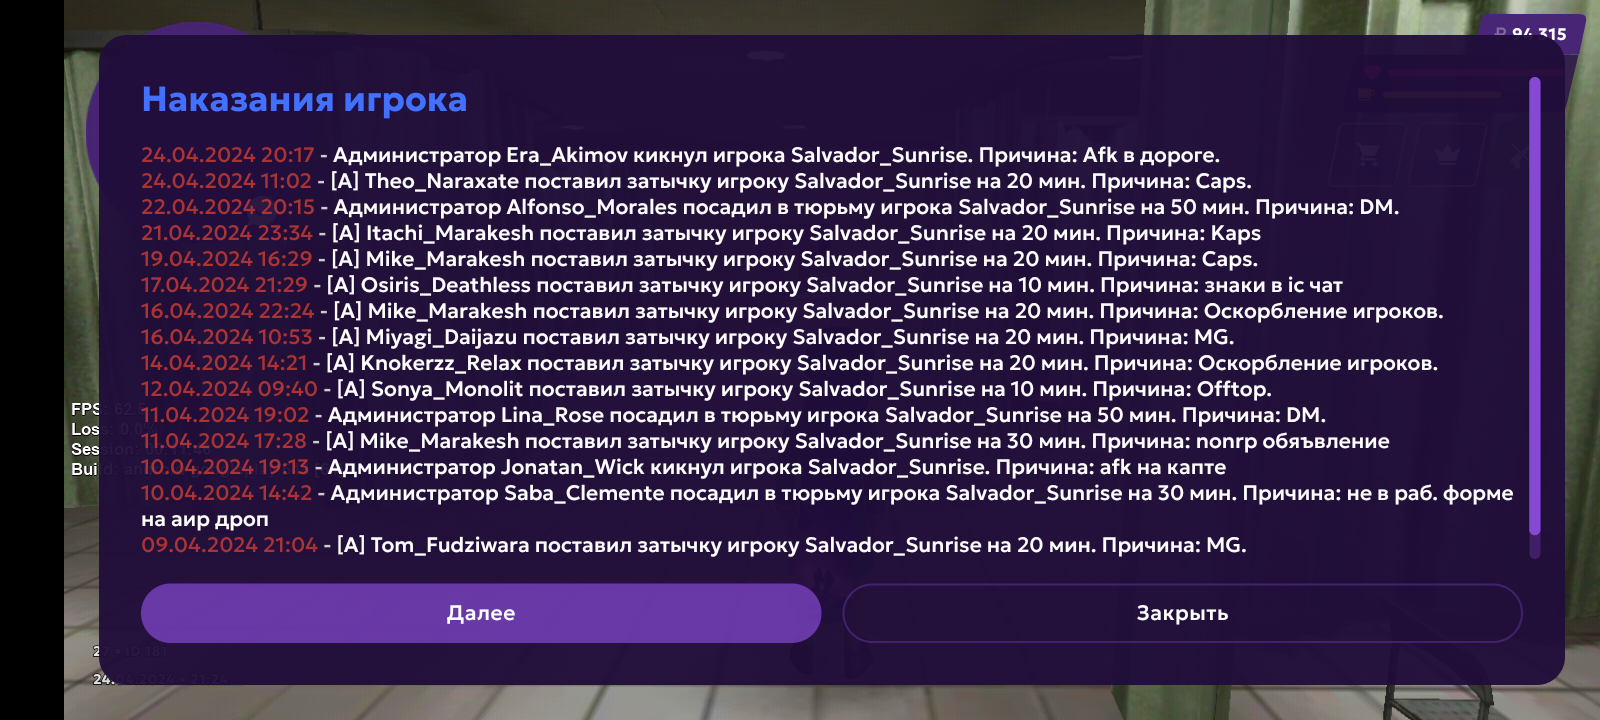This screenshot has width=1600, height=720.
Task: Select the Era_Akimov kick entry dated 24.04.2024
Action: click(680, 154)
